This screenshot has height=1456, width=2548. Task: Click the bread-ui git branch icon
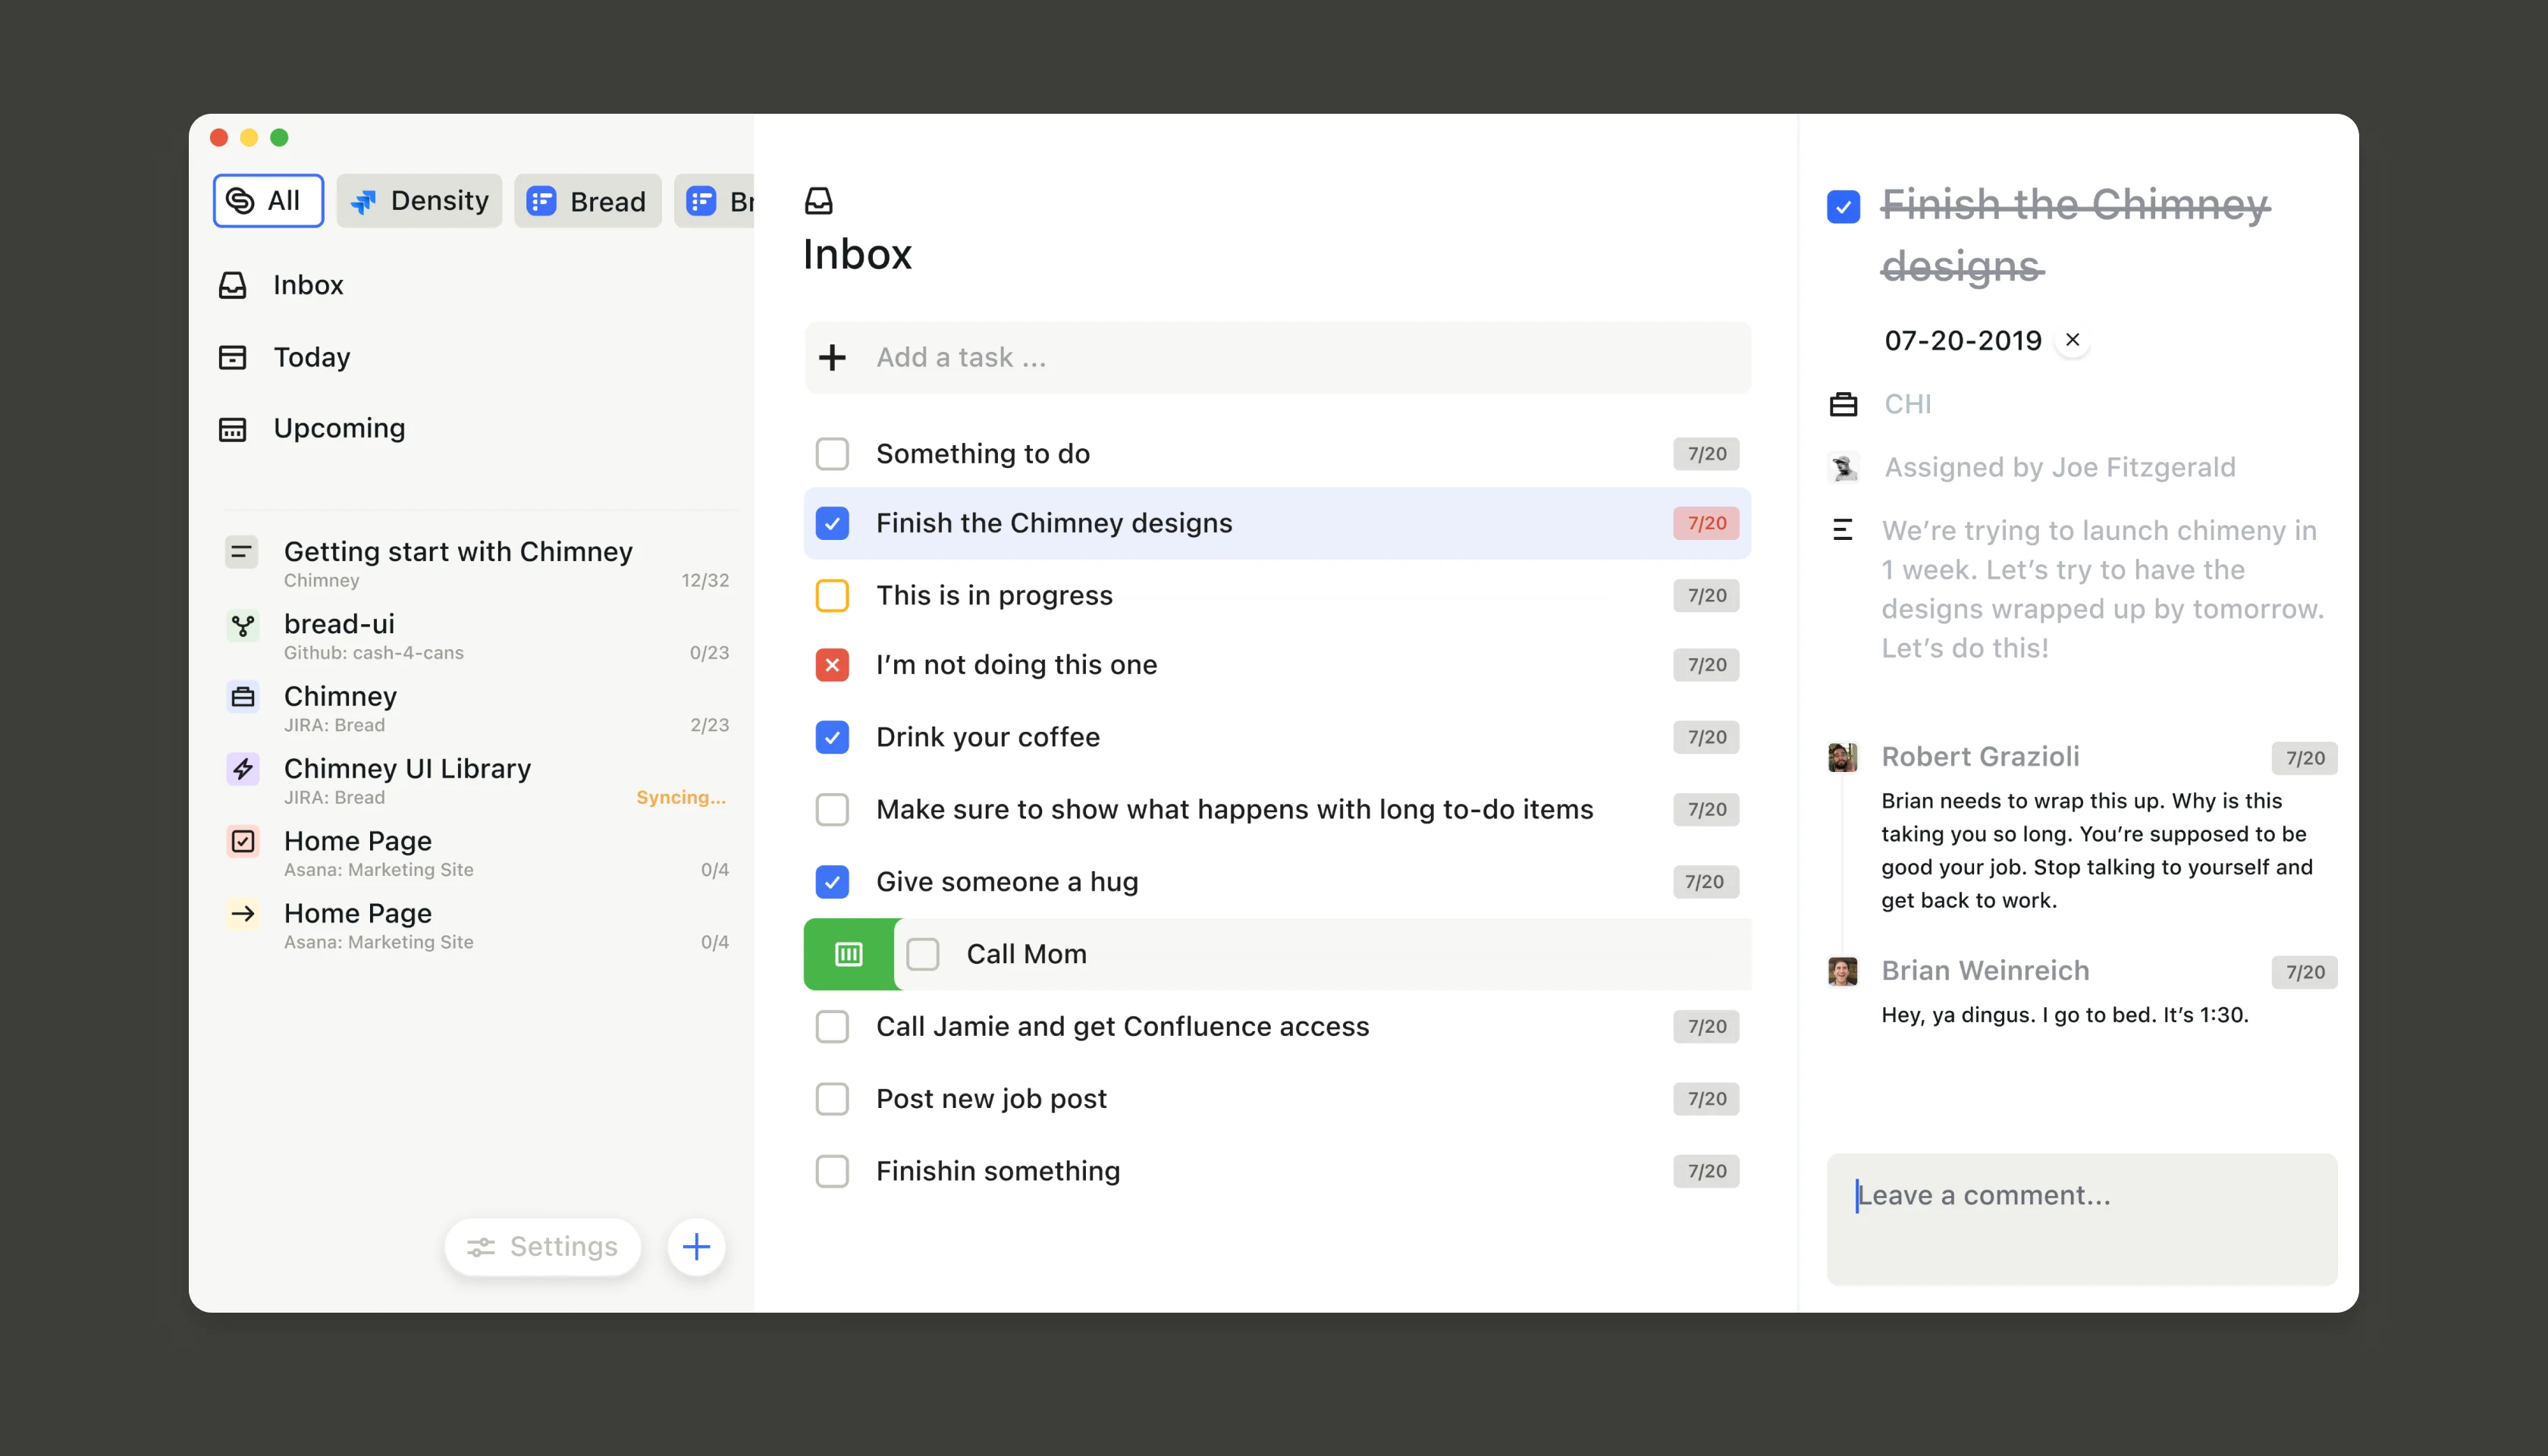[242, 626]
